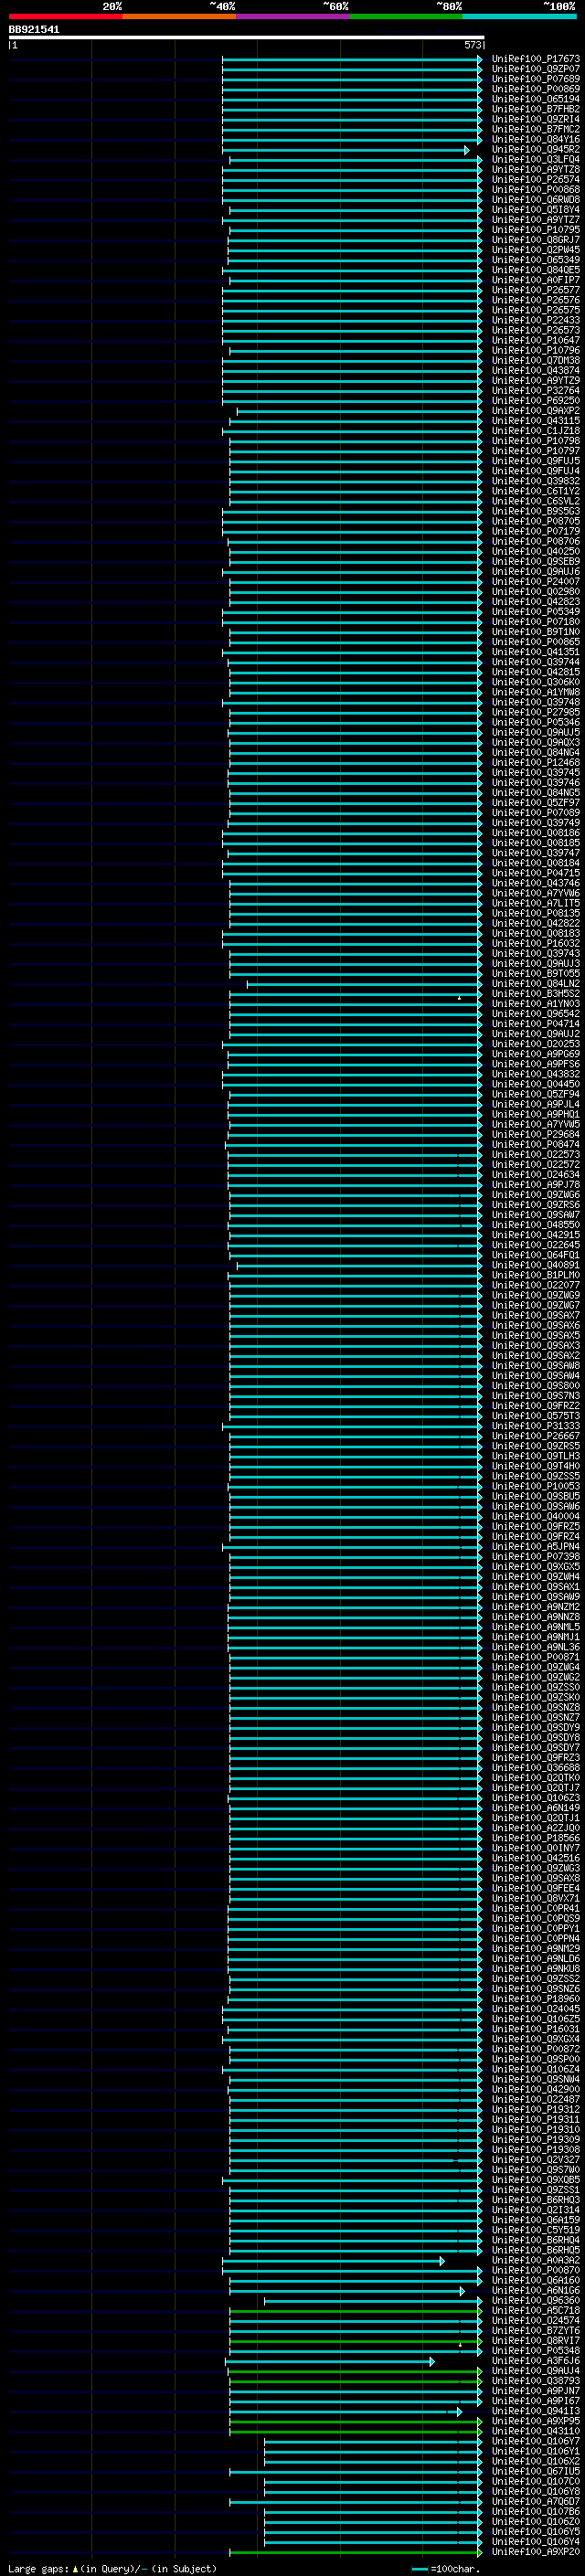Open hit UniRef100_P00869
The width and height of the screenshot is (585, 2576).
(536, 89)
